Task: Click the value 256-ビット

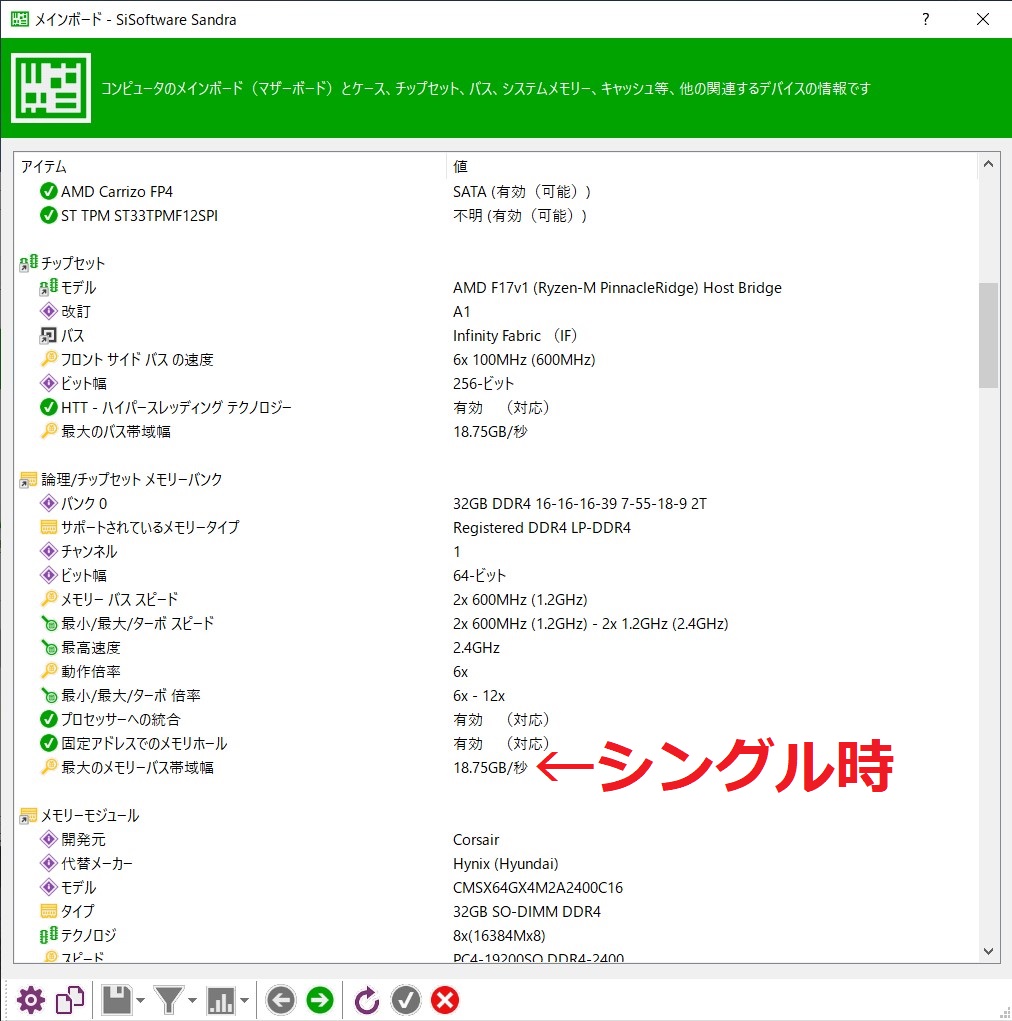Action: (x=483, y=384)
